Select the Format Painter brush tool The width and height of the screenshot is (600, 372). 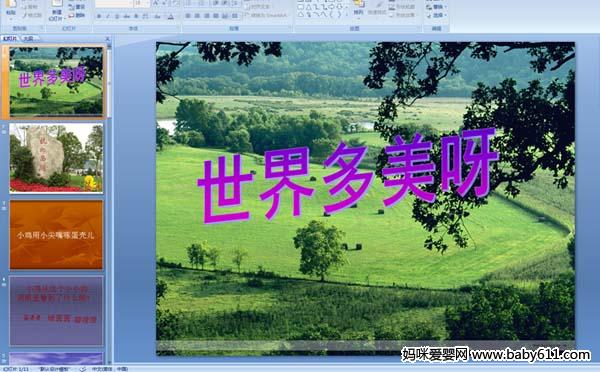(32, 15)
